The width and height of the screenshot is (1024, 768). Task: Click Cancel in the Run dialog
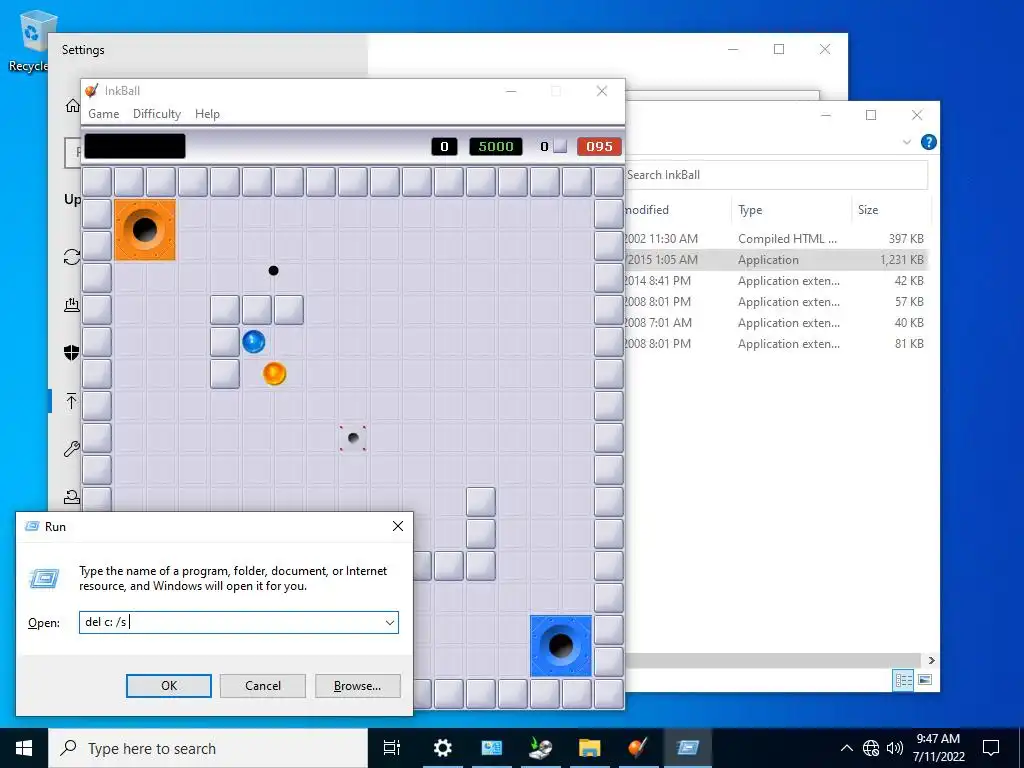pos(263,686)
